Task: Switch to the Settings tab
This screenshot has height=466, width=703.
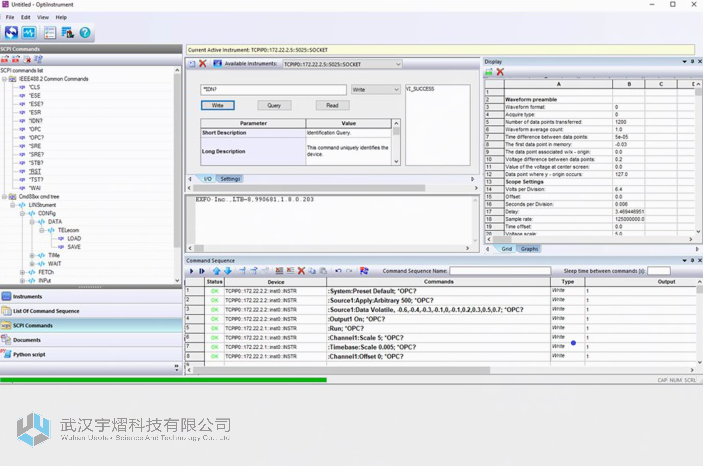Action: click(x=230, y=179)
